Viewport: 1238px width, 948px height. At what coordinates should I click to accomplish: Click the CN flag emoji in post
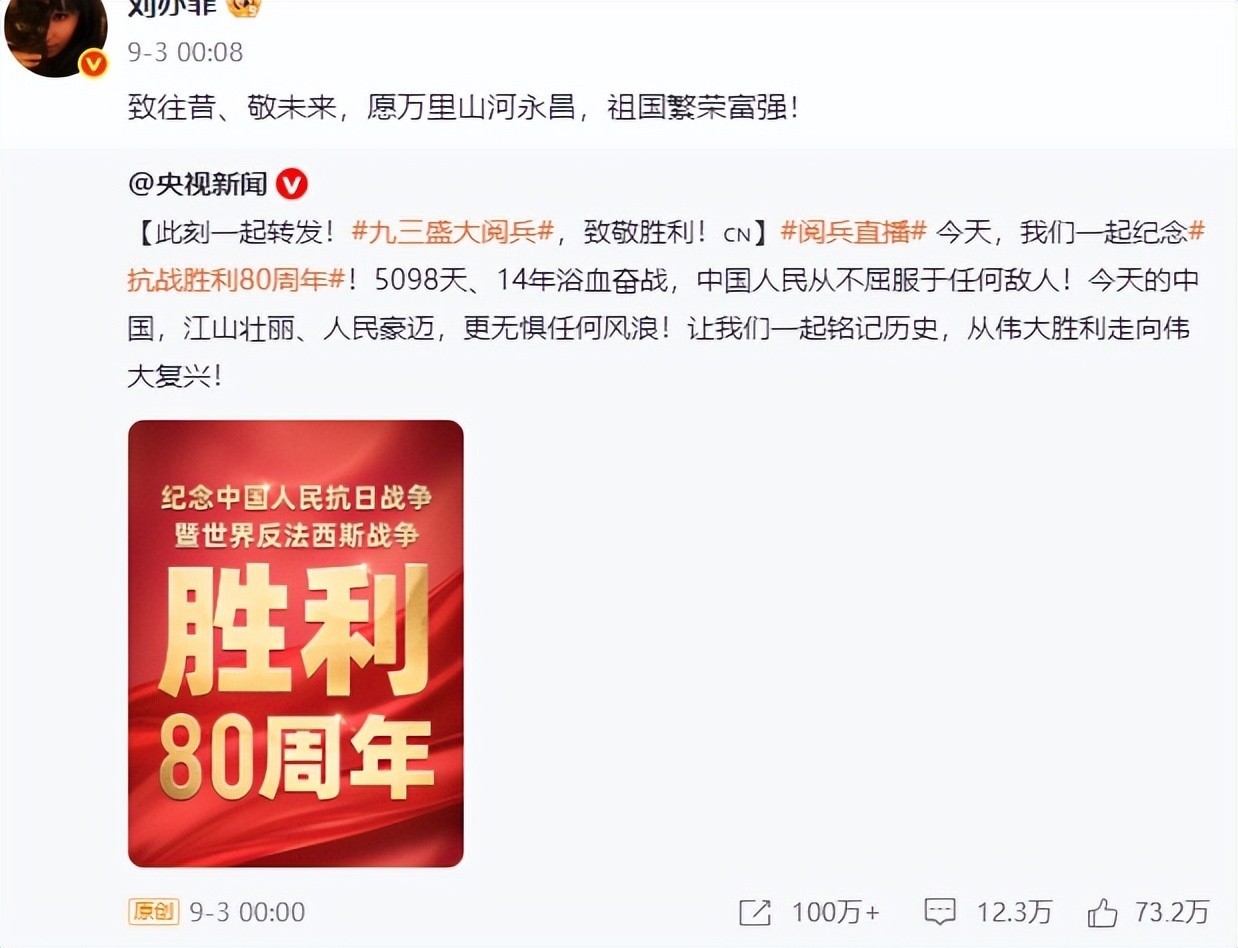736,235
